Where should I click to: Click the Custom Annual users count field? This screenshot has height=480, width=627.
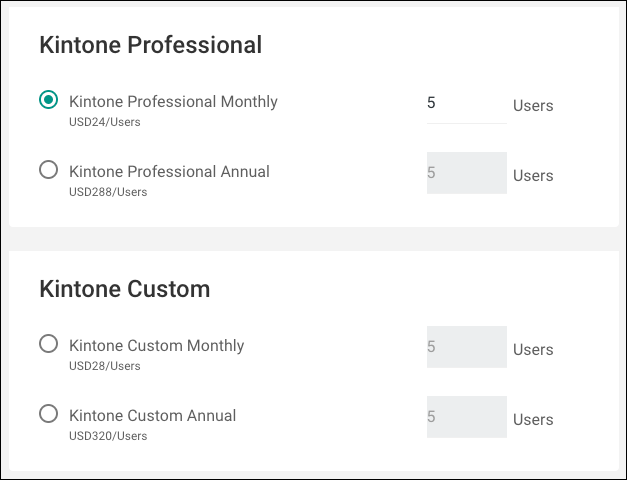point(466,417)
